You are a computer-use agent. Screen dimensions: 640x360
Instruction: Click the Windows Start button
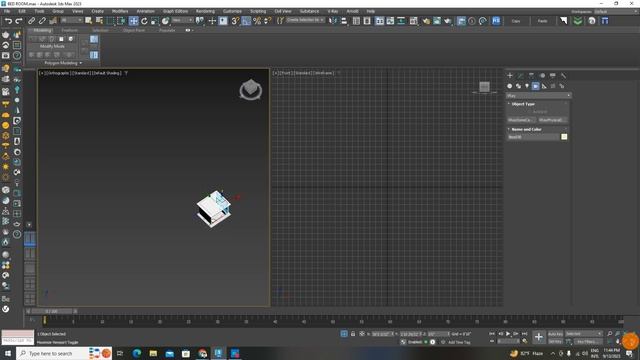pos(8,353)
